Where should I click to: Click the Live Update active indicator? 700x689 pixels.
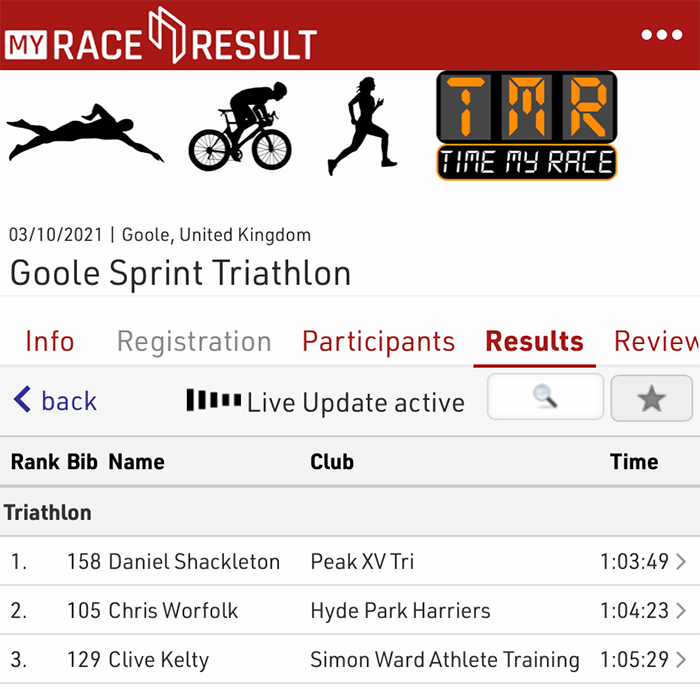[x=326, y=402]
